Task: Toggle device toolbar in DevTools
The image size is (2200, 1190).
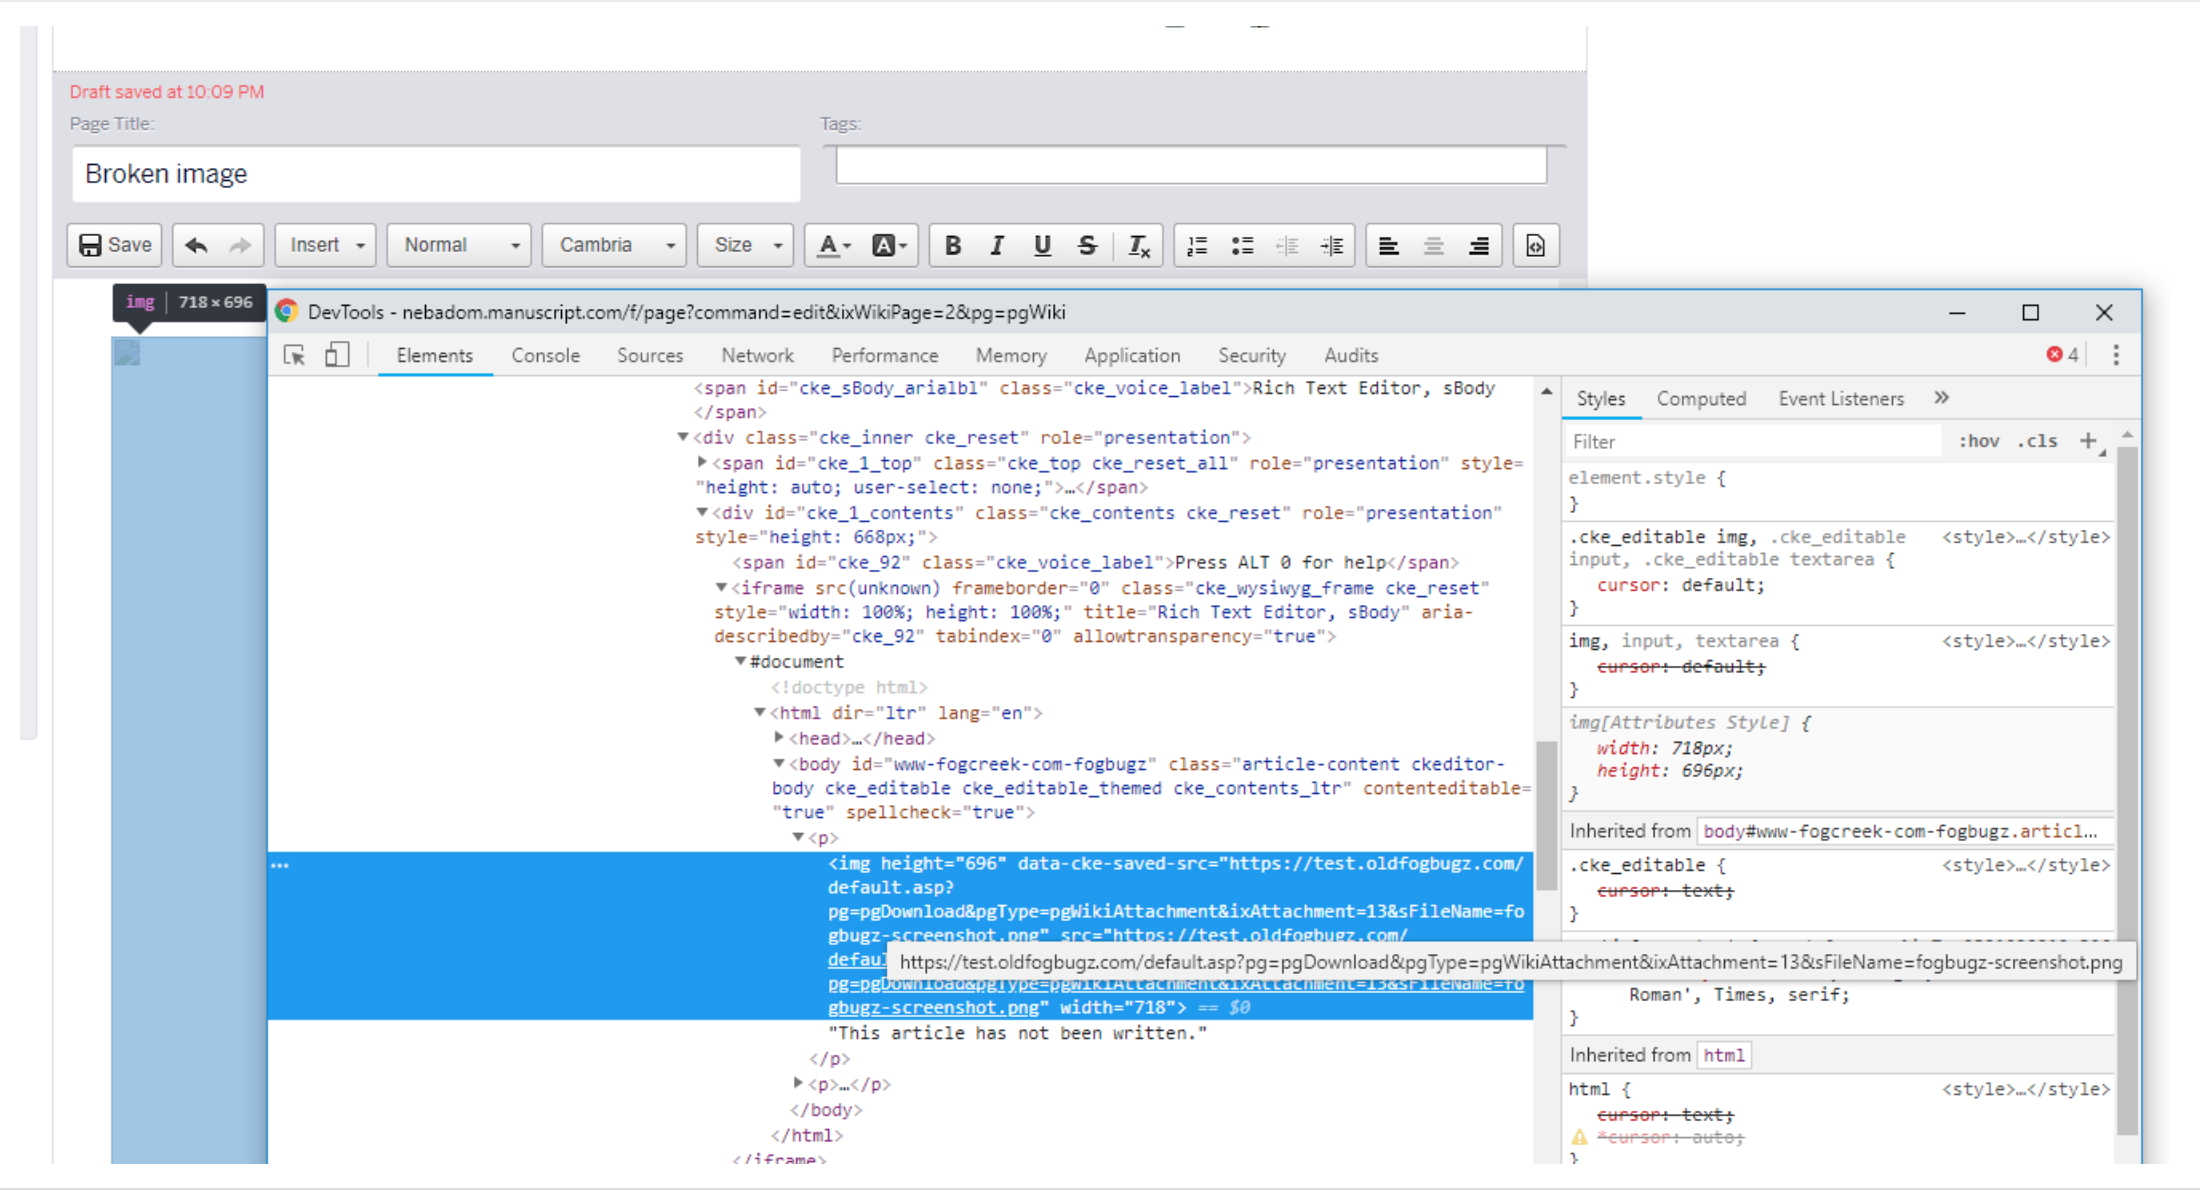Action: point(337,355)
